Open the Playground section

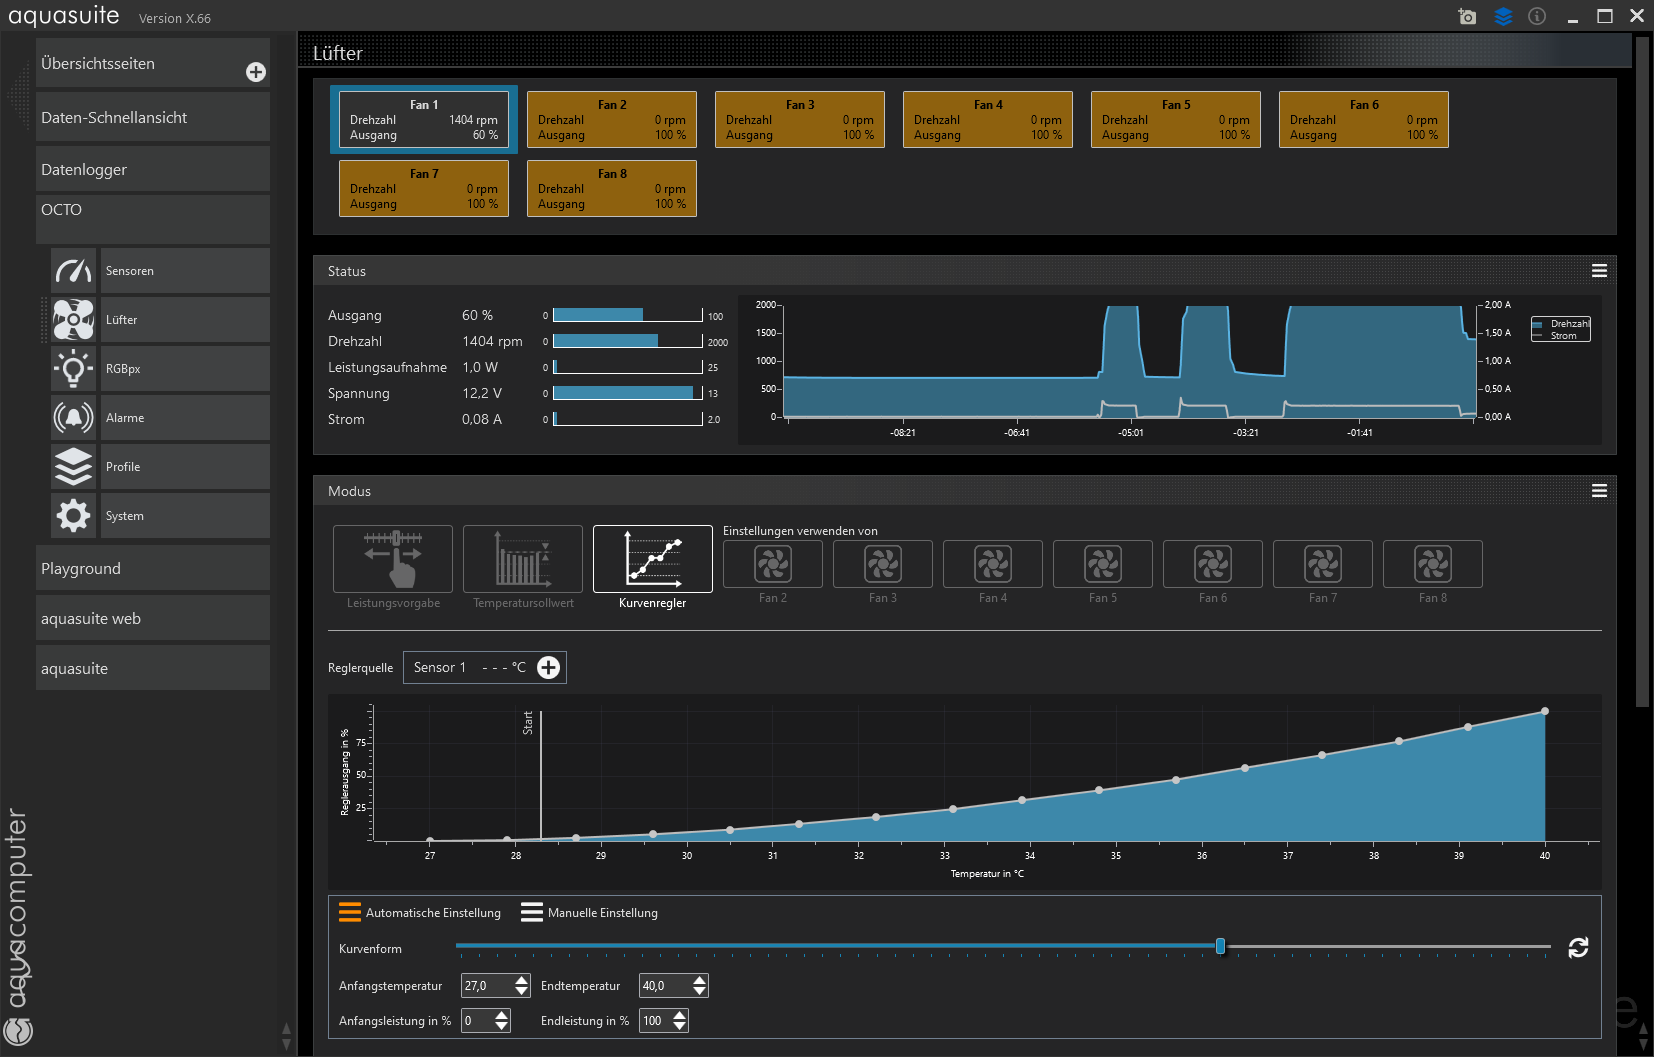click(152, 569)
